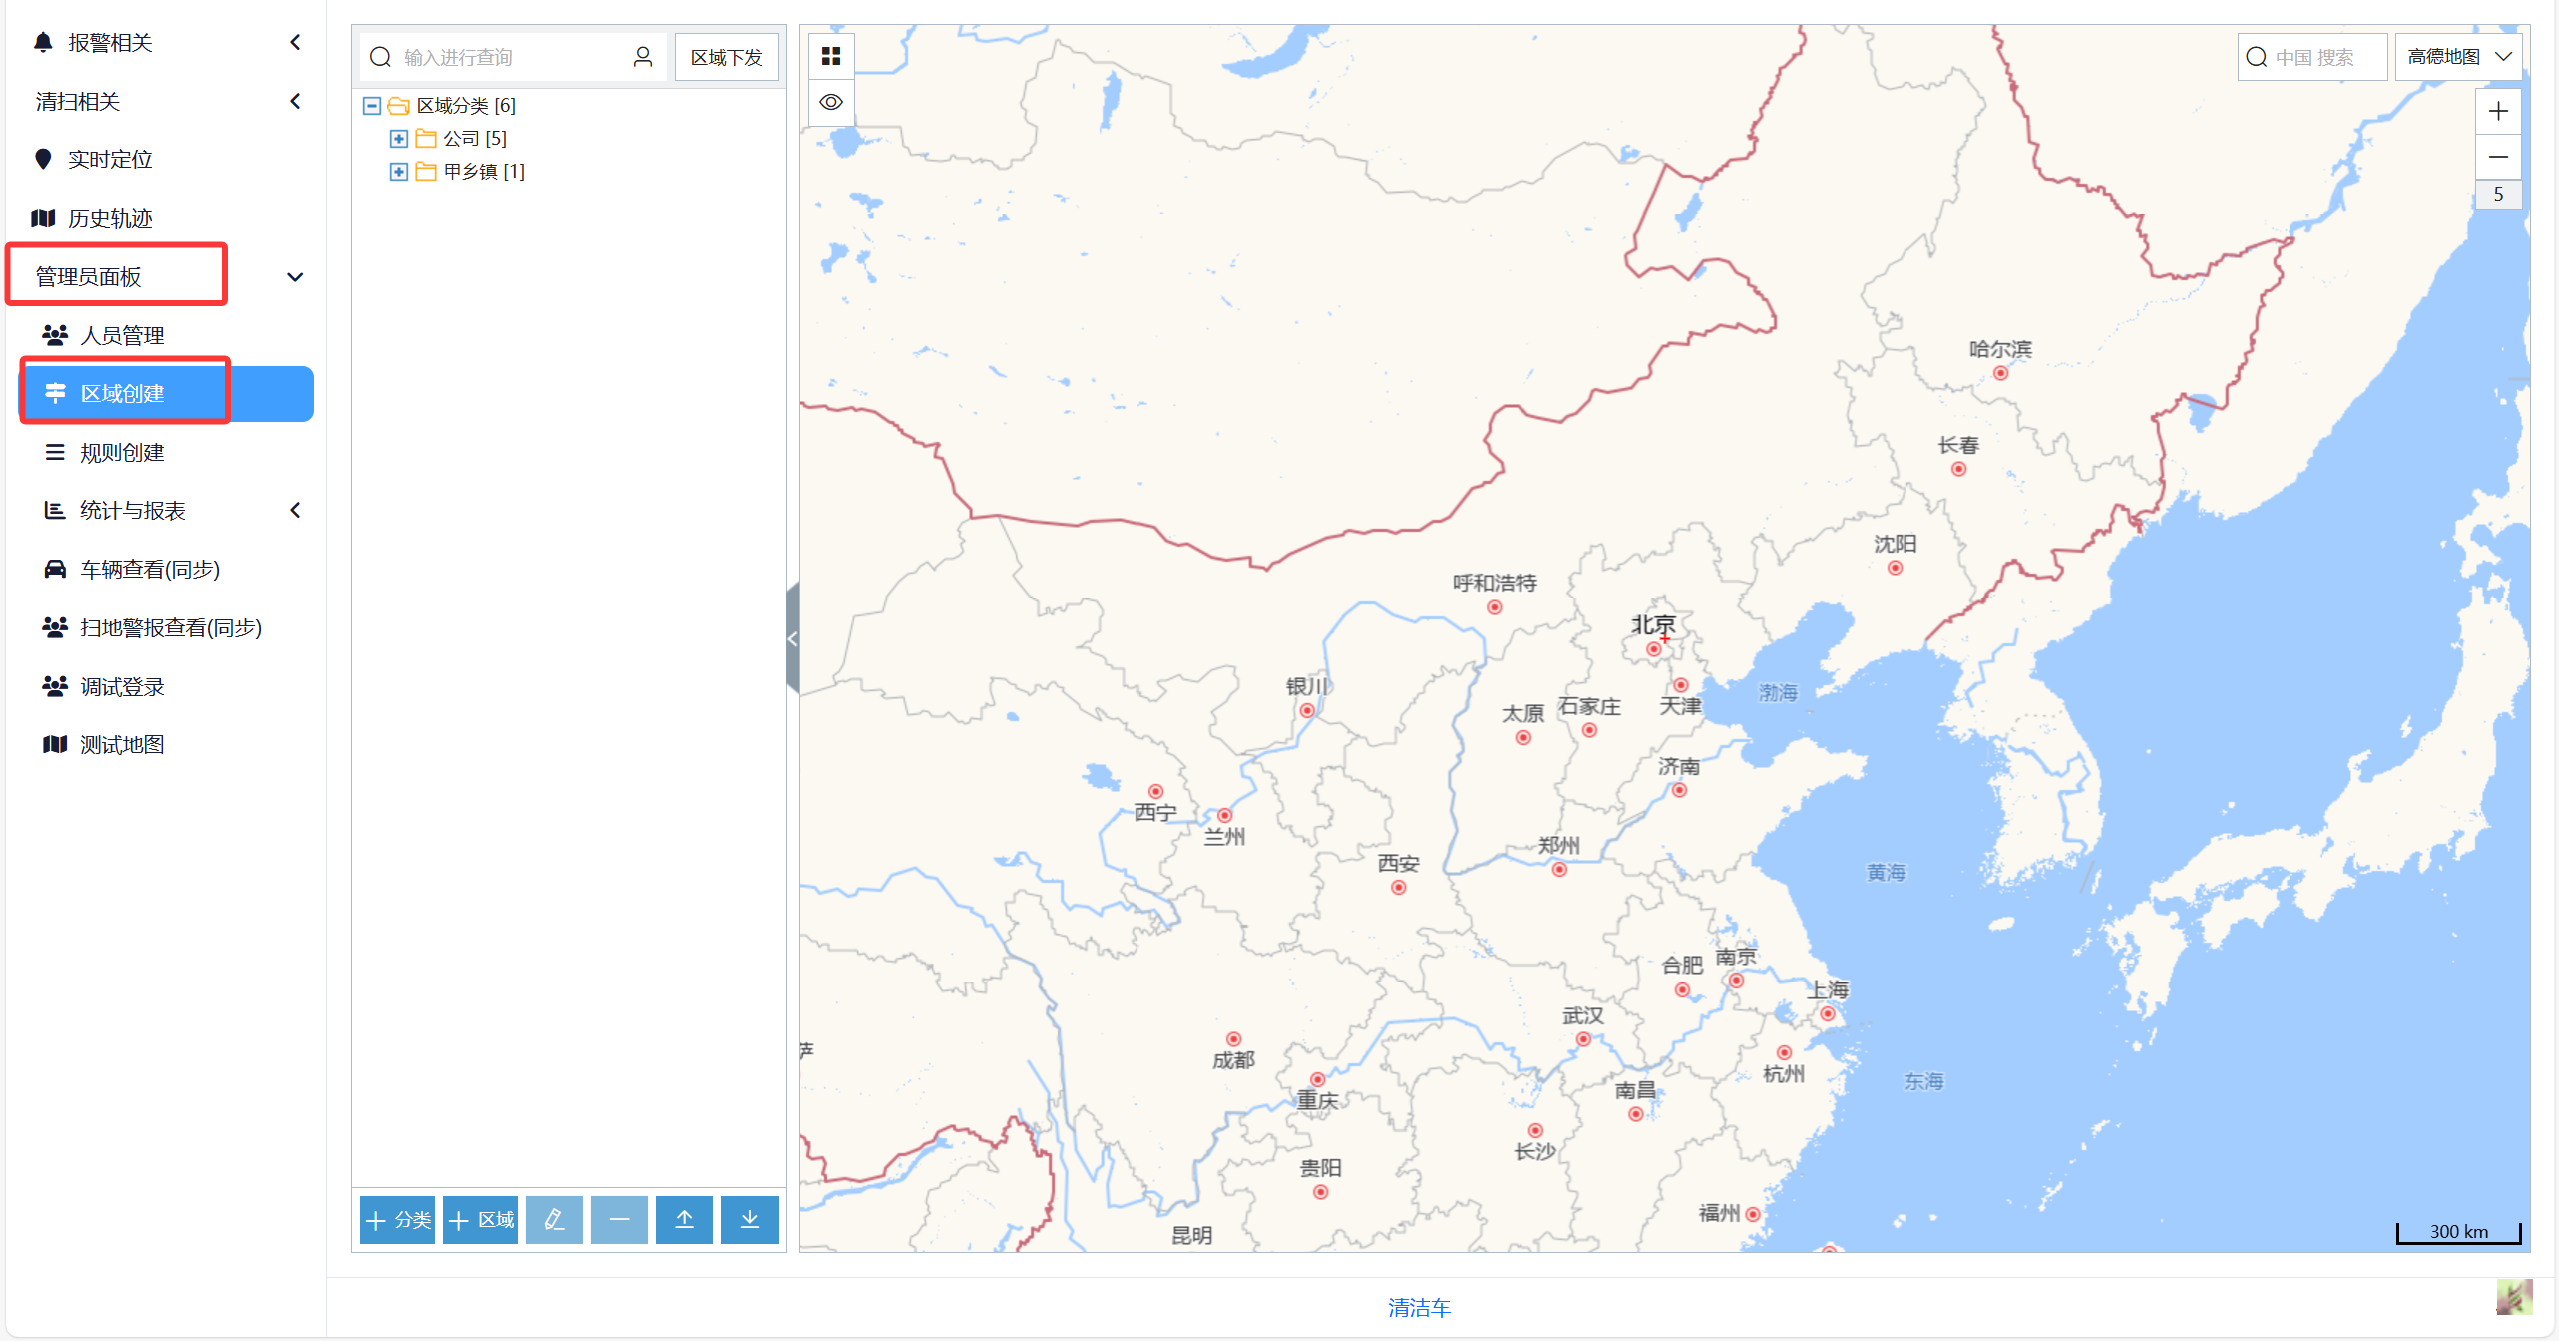Image resolution: width=2559 pixels, height=1341 pixels.
Task: Toggle the eye visibility icon on map
Action: coord(830,102)
